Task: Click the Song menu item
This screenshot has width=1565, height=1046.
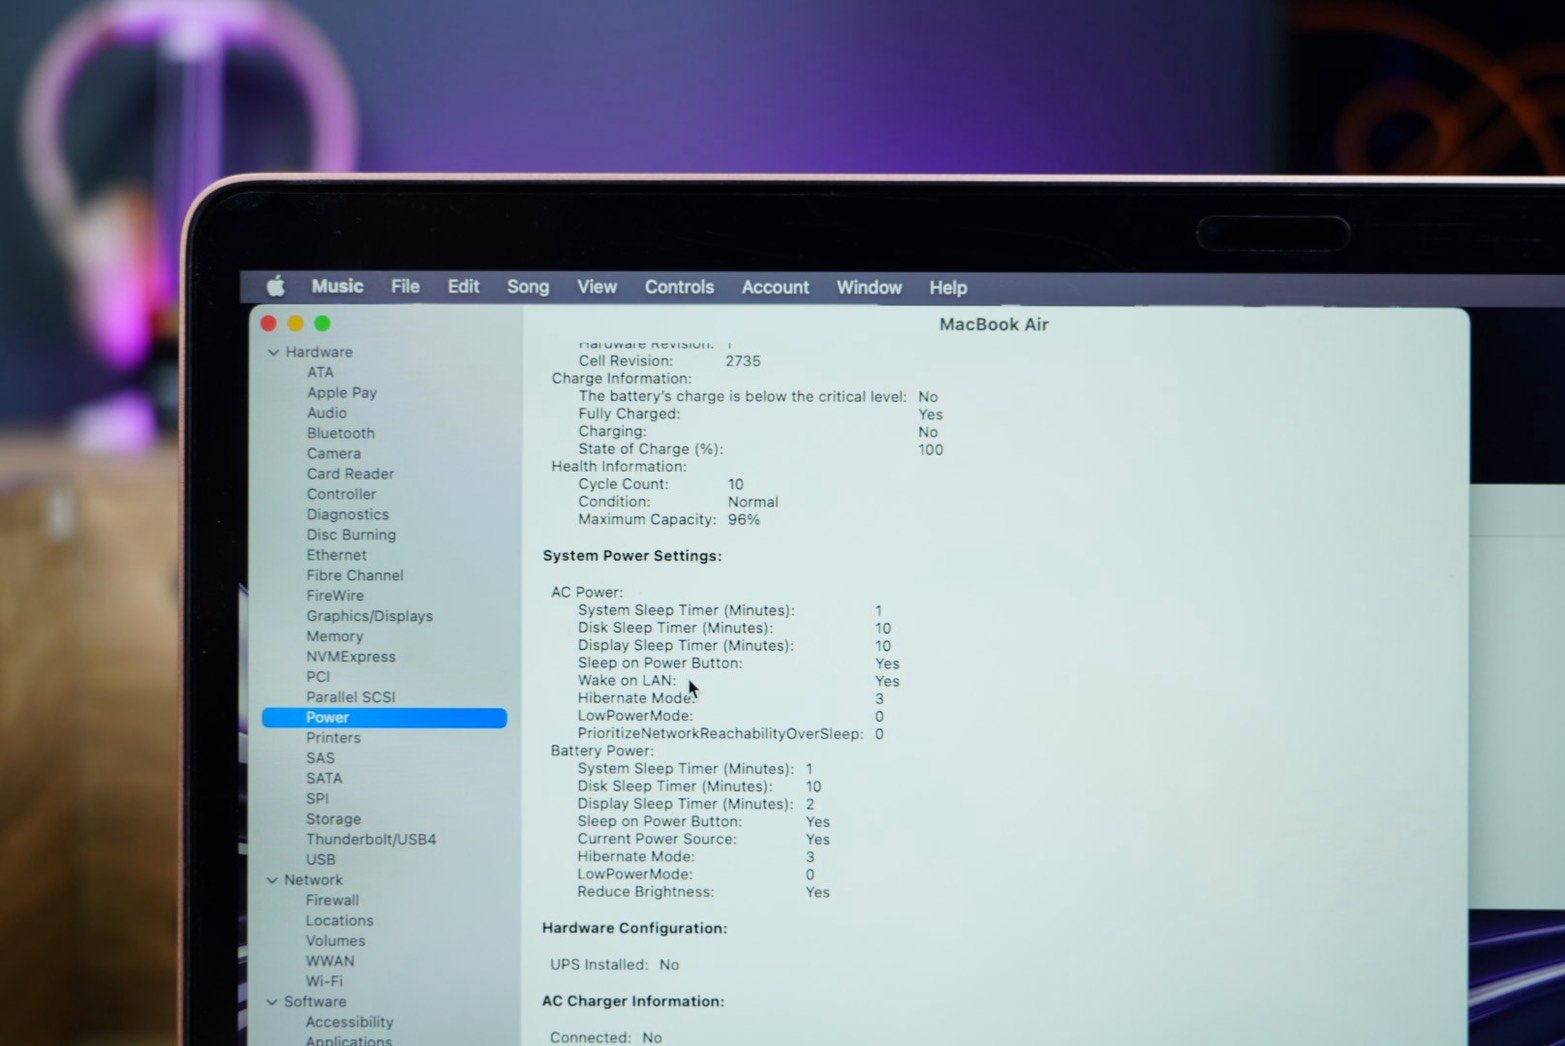Action: pos(527,287)
